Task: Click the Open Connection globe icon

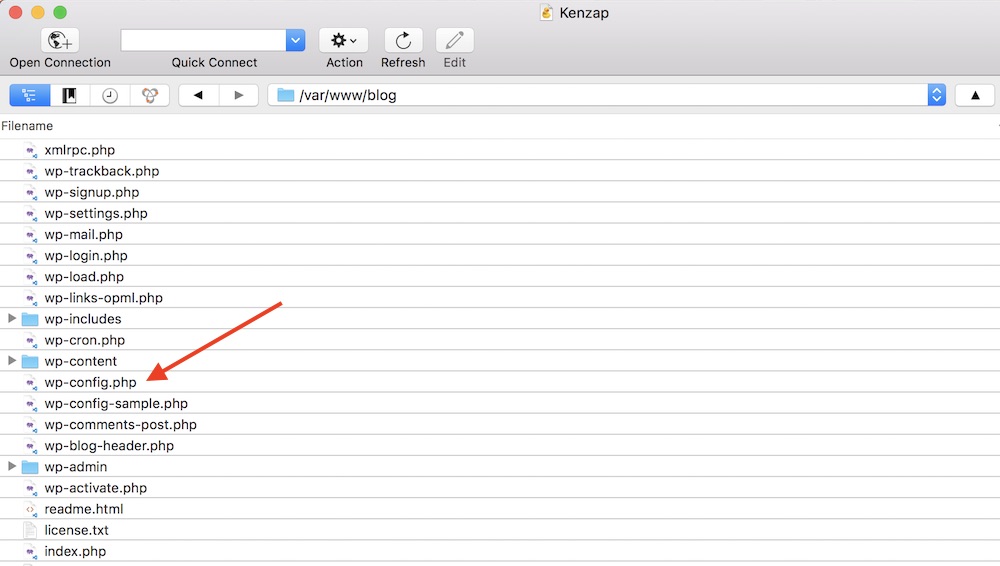Action: coord(60,41)
